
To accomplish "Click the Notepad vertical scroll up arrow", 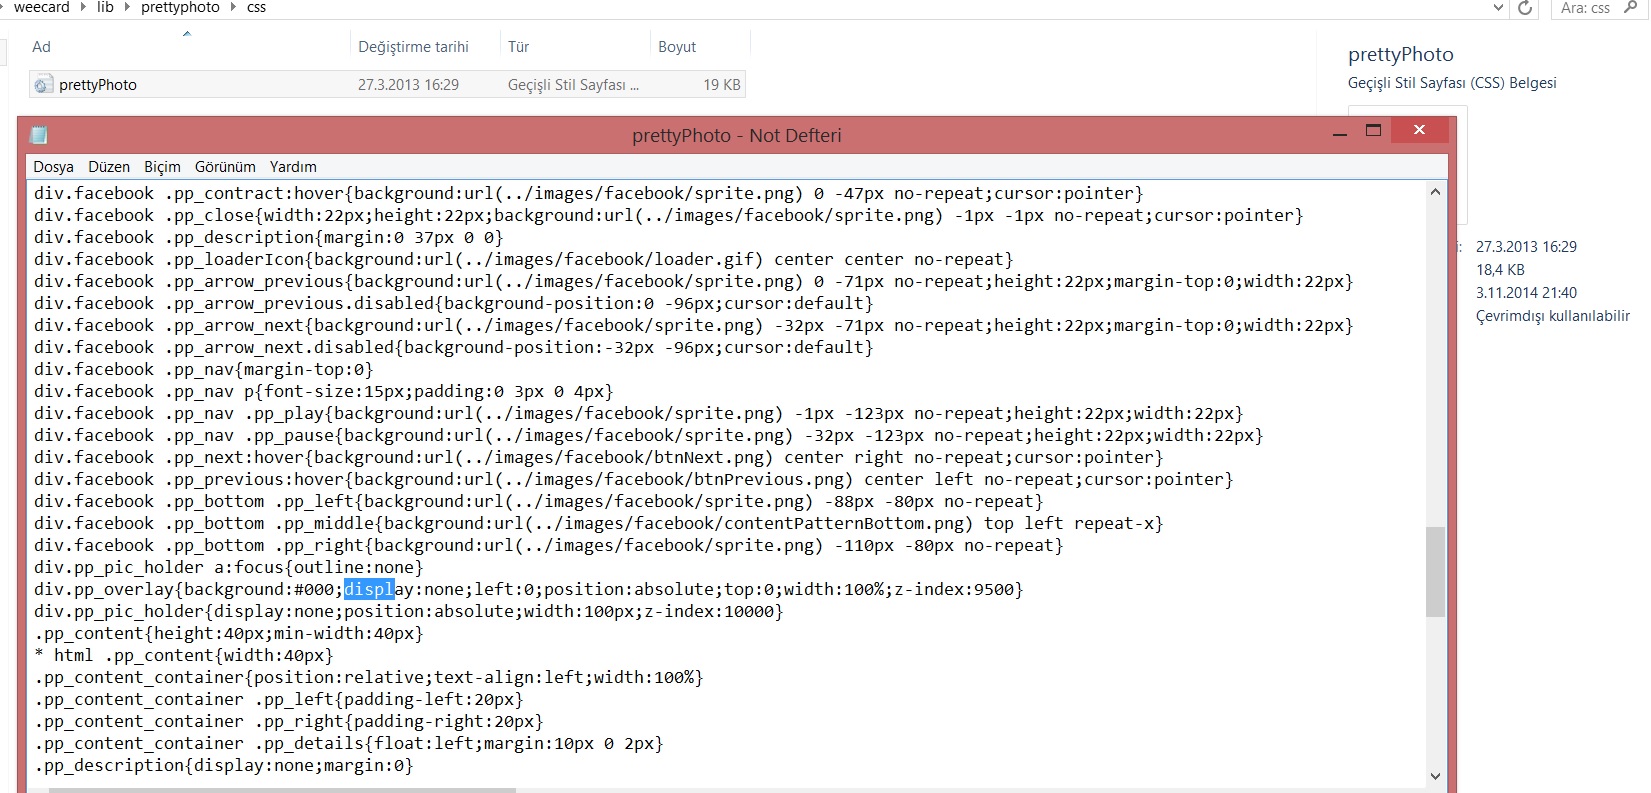I will [1436, 191].
